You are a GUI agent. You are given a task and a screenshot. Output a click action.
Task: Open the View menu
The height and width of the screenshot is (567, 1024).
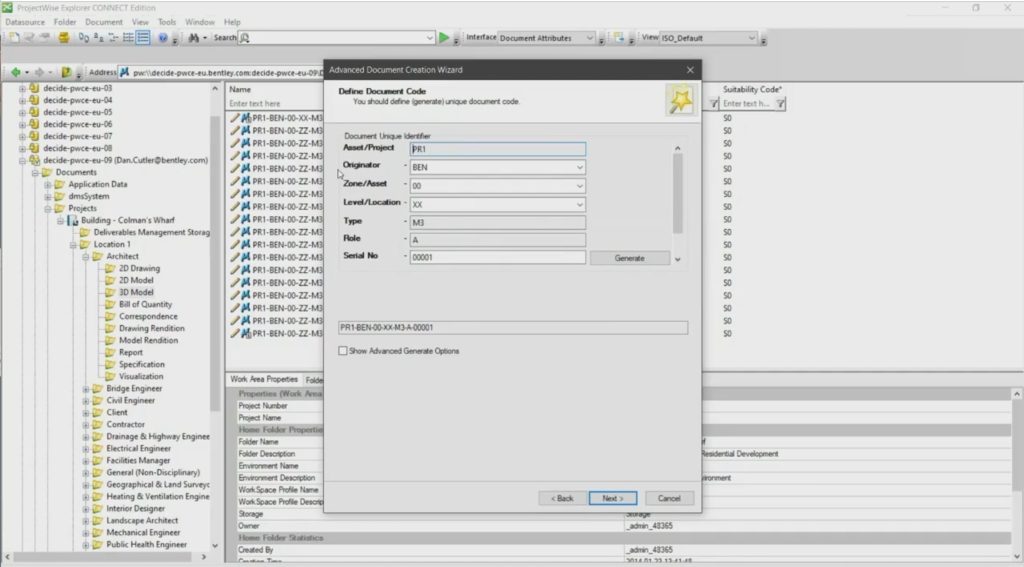[140, 22]
